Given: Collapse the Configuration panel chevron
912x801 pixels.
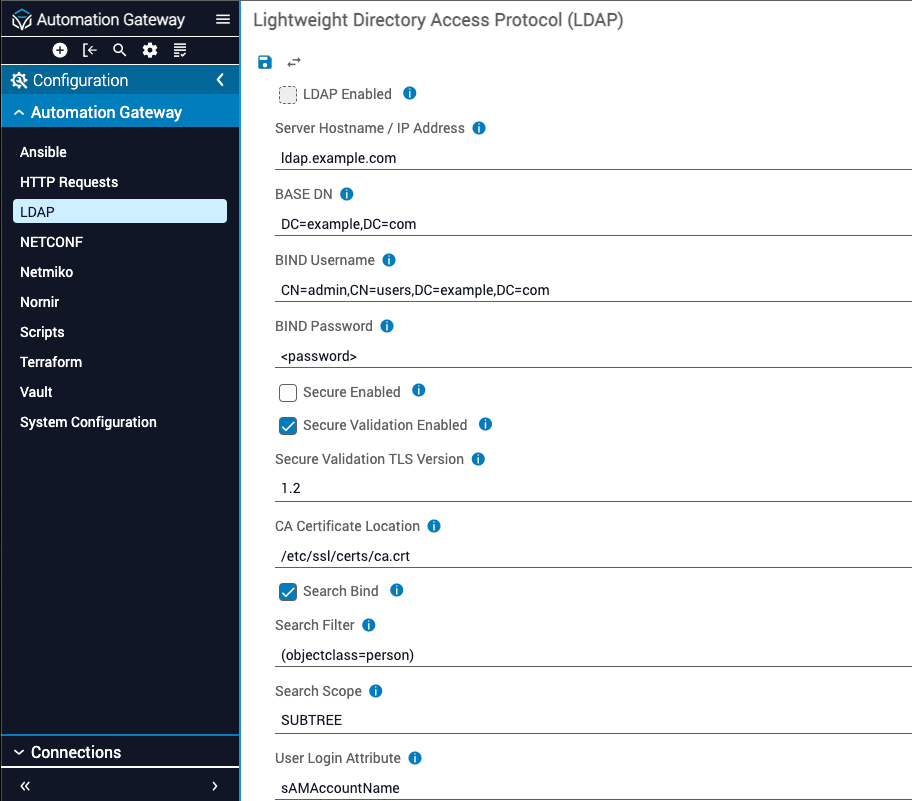Looking at the screenshot, I should coord(220,80).
